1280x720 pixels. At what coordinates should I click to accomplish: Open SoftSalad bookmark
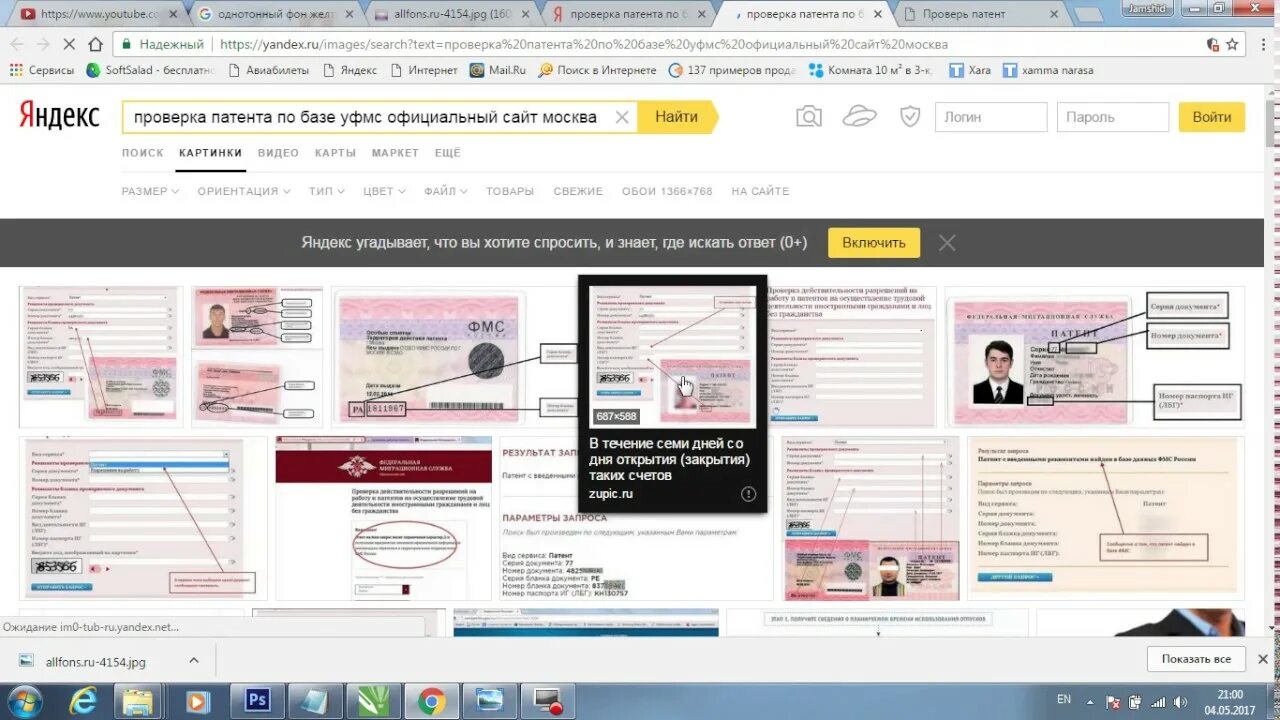(x=151, y=70)
